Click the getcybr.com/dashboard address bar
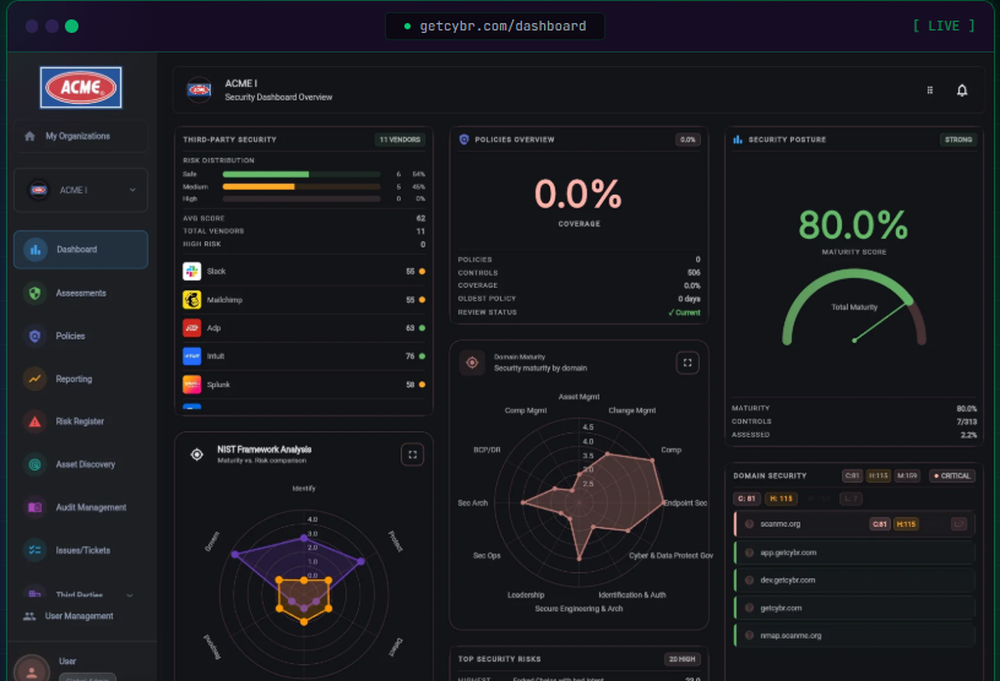1000x681 pixels. [x=495, y=26]
